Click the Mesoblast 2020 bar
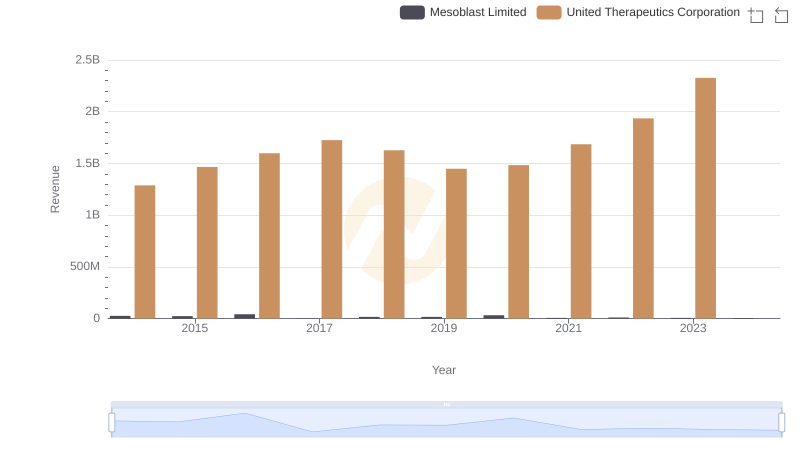The image size is (800, 461). 493,317
